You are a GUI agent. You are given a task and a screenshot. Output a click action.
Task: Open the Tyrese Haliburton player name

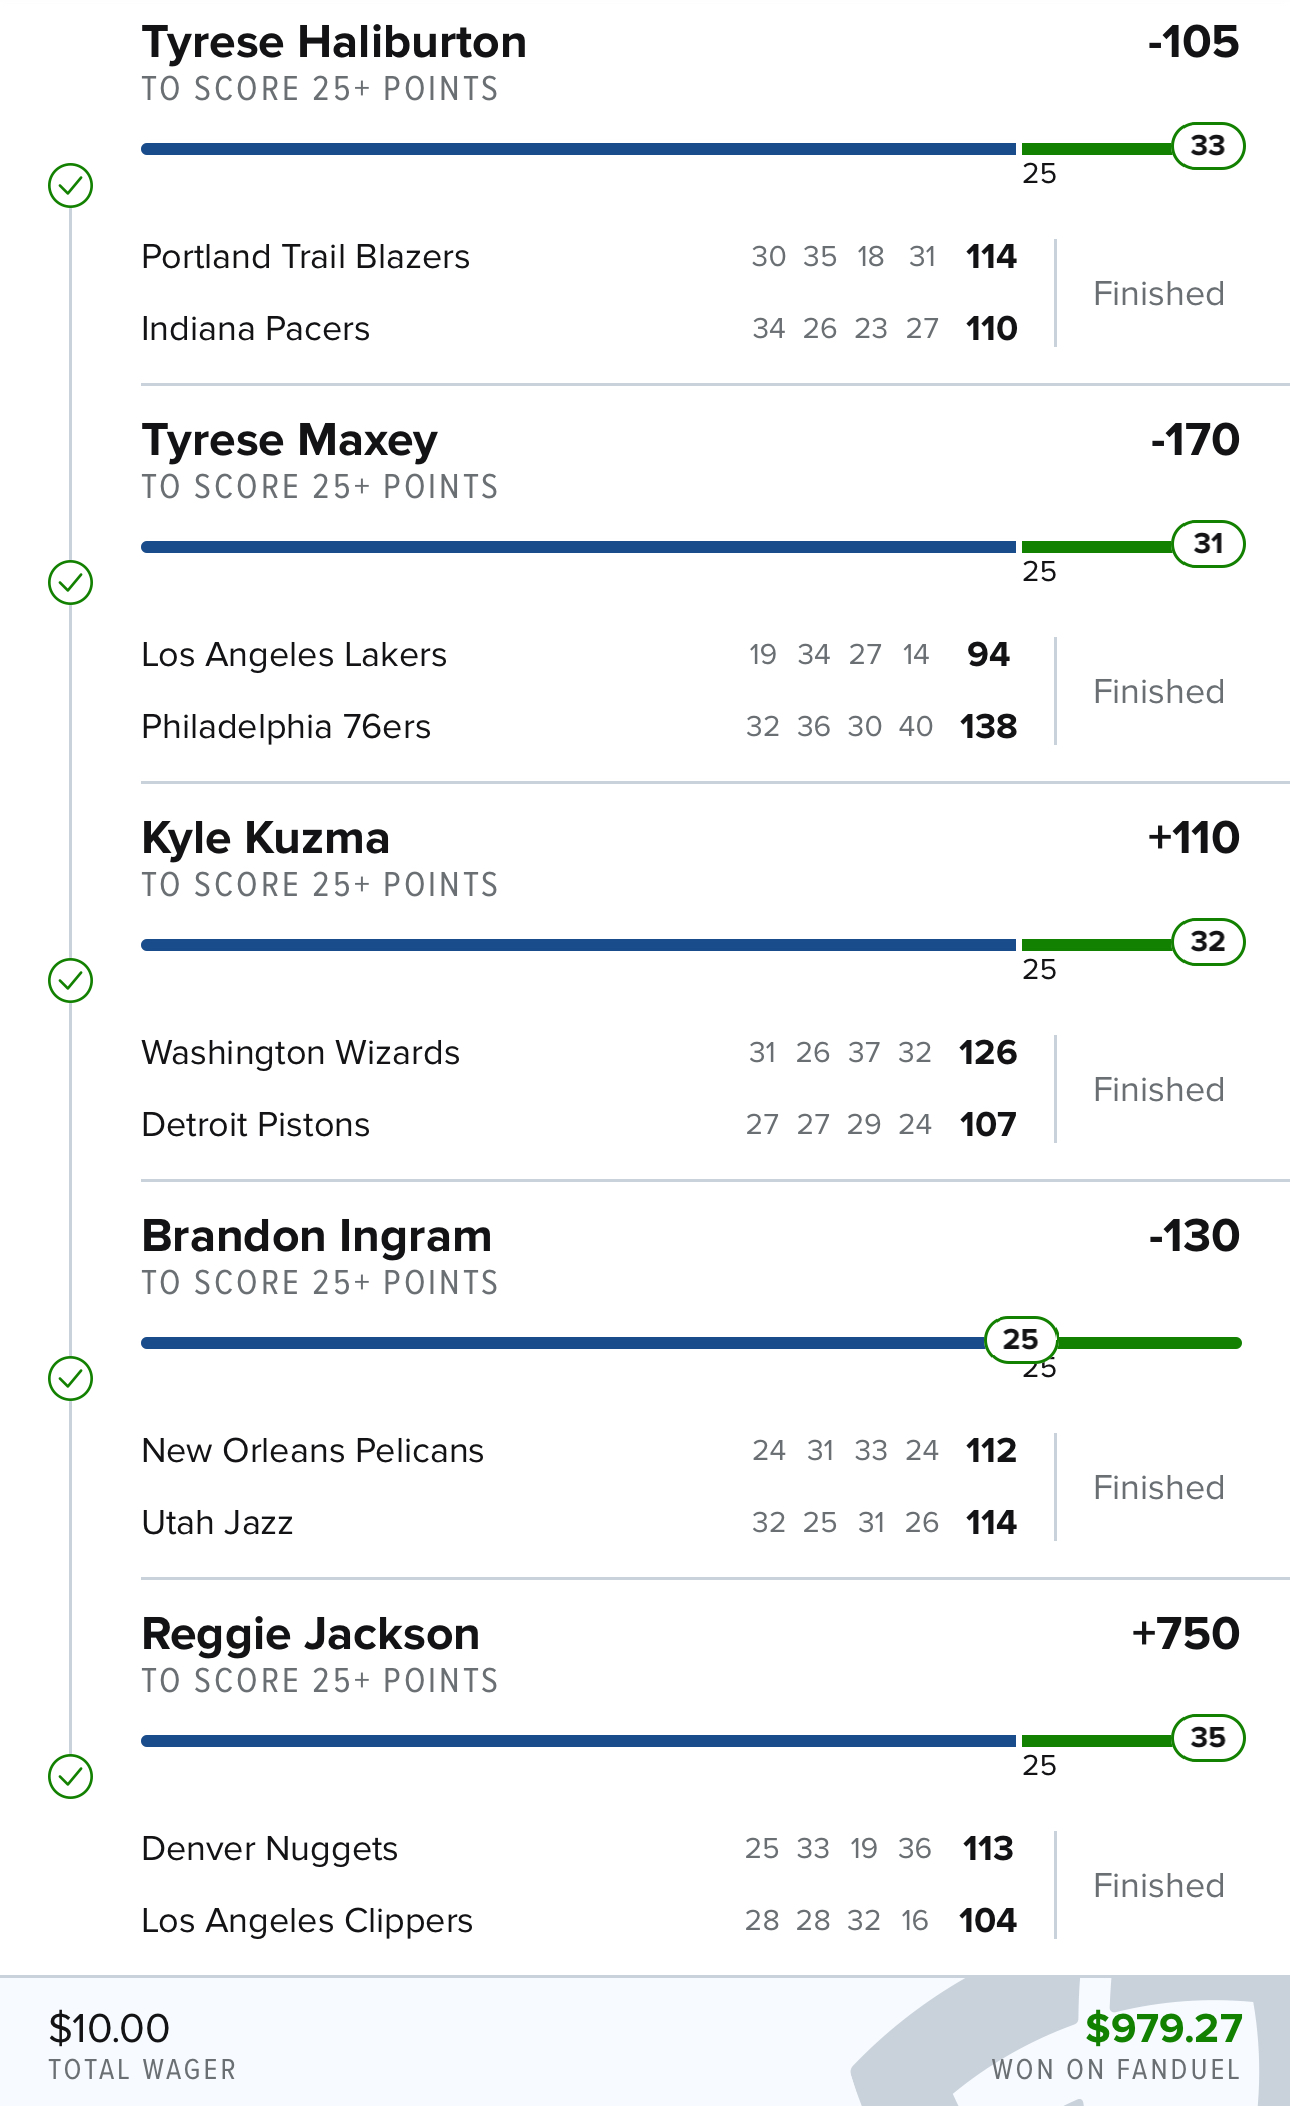[334, 43]
